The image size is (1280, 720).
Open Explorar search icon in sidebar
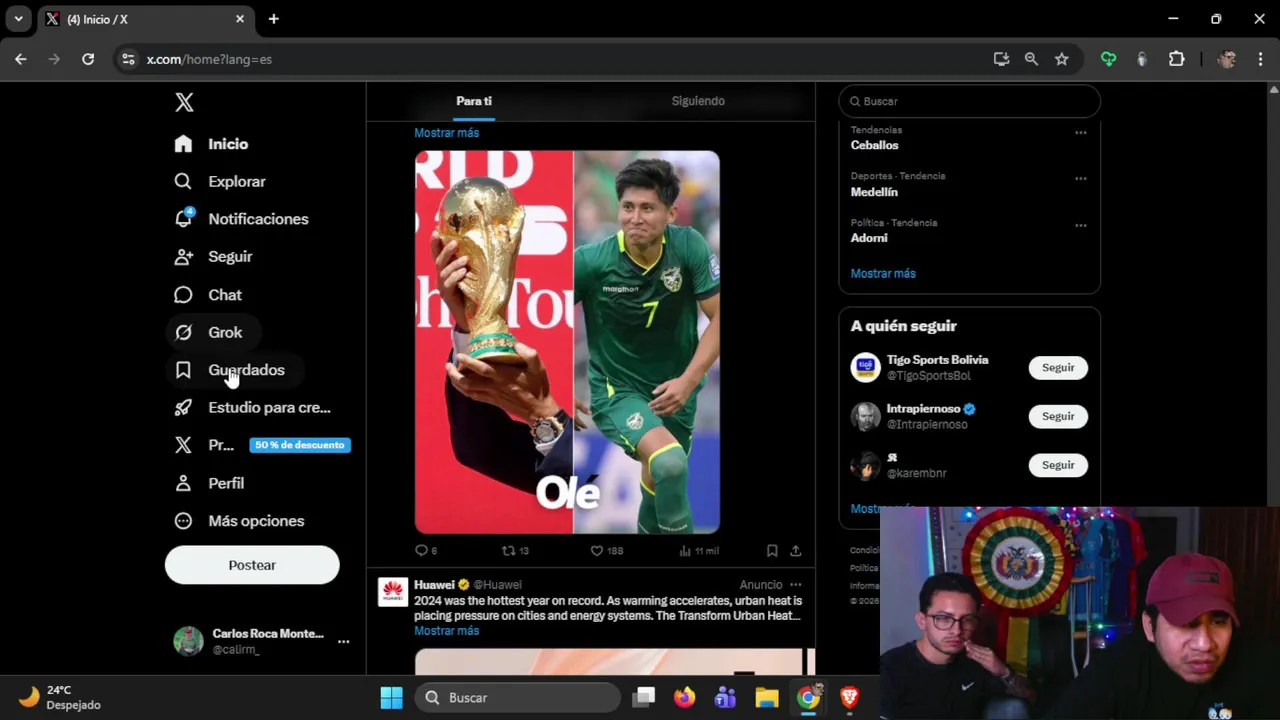pos(183,181)
